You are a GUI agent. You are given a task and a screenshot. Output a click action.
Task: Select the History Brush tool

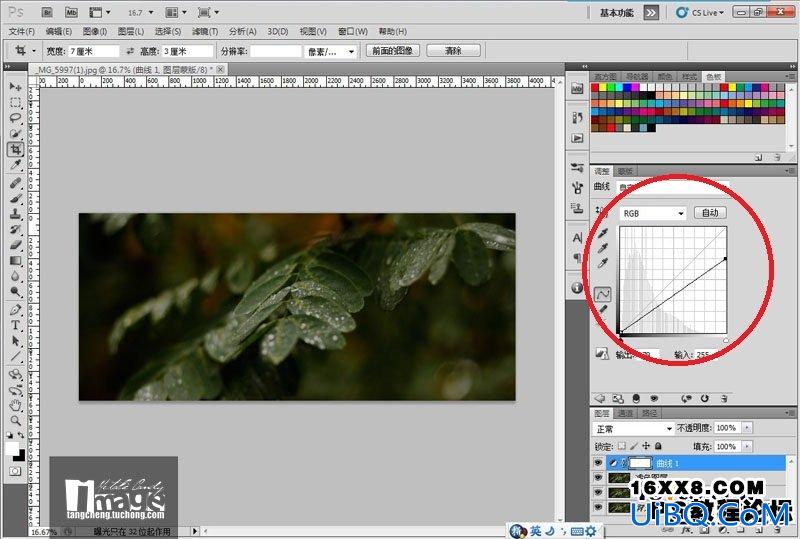[x=15, y=229]
